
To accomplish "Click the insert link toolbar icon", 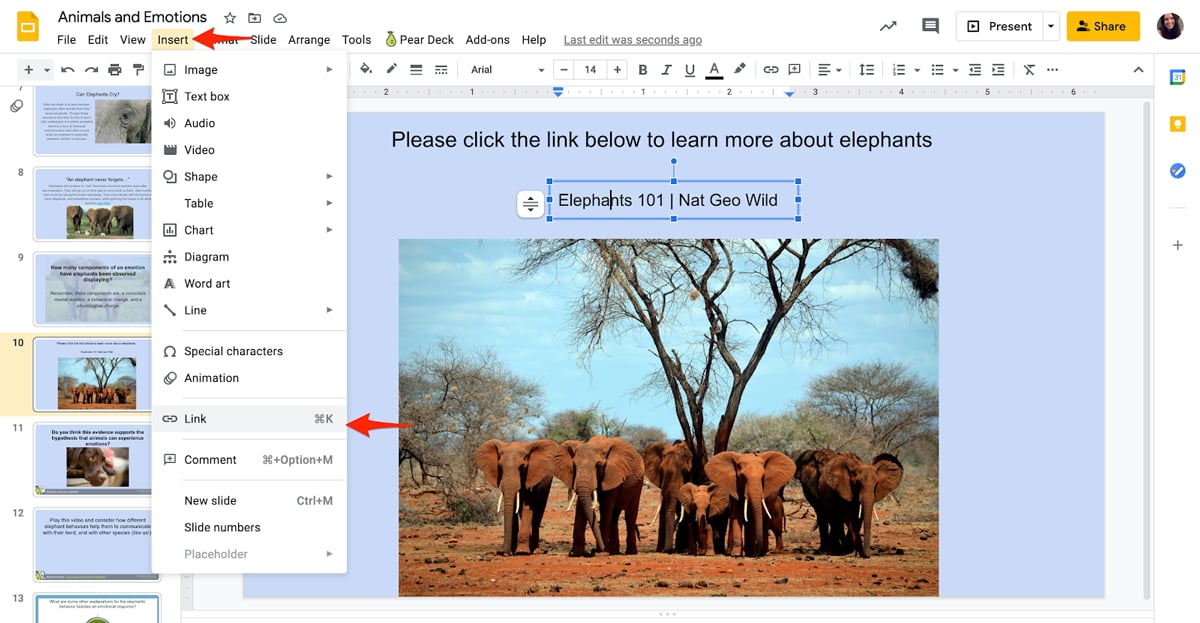I will (x=771, y=70).
